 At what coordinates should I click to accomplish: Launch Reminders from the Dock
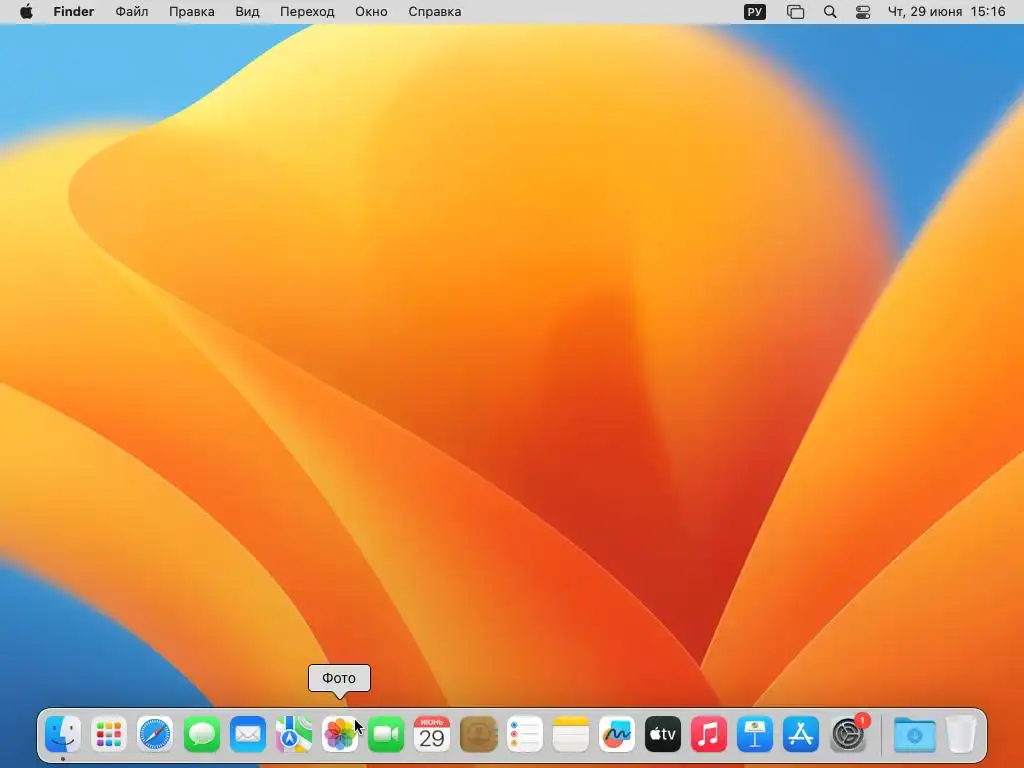tap(524, 735)
